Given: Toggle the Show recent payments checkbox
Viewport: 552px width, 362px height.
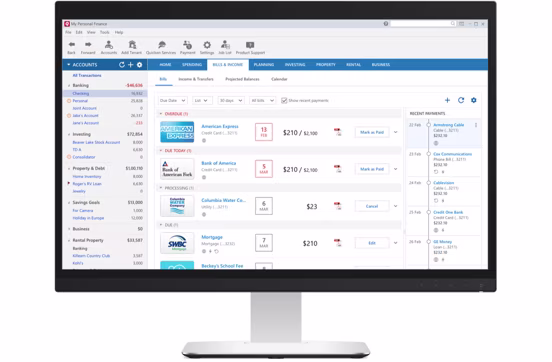Looking at the screenshot, I should click(x=284, y=101).
